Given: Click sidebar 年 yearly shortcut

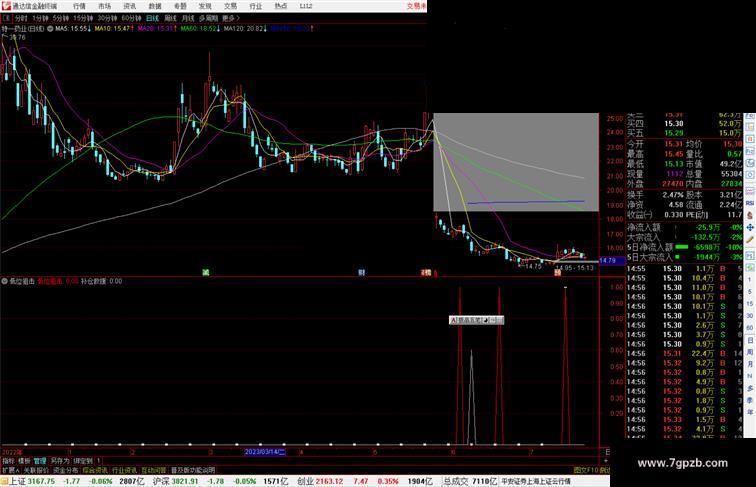Looking at the screenshot, I should (750, 412).
